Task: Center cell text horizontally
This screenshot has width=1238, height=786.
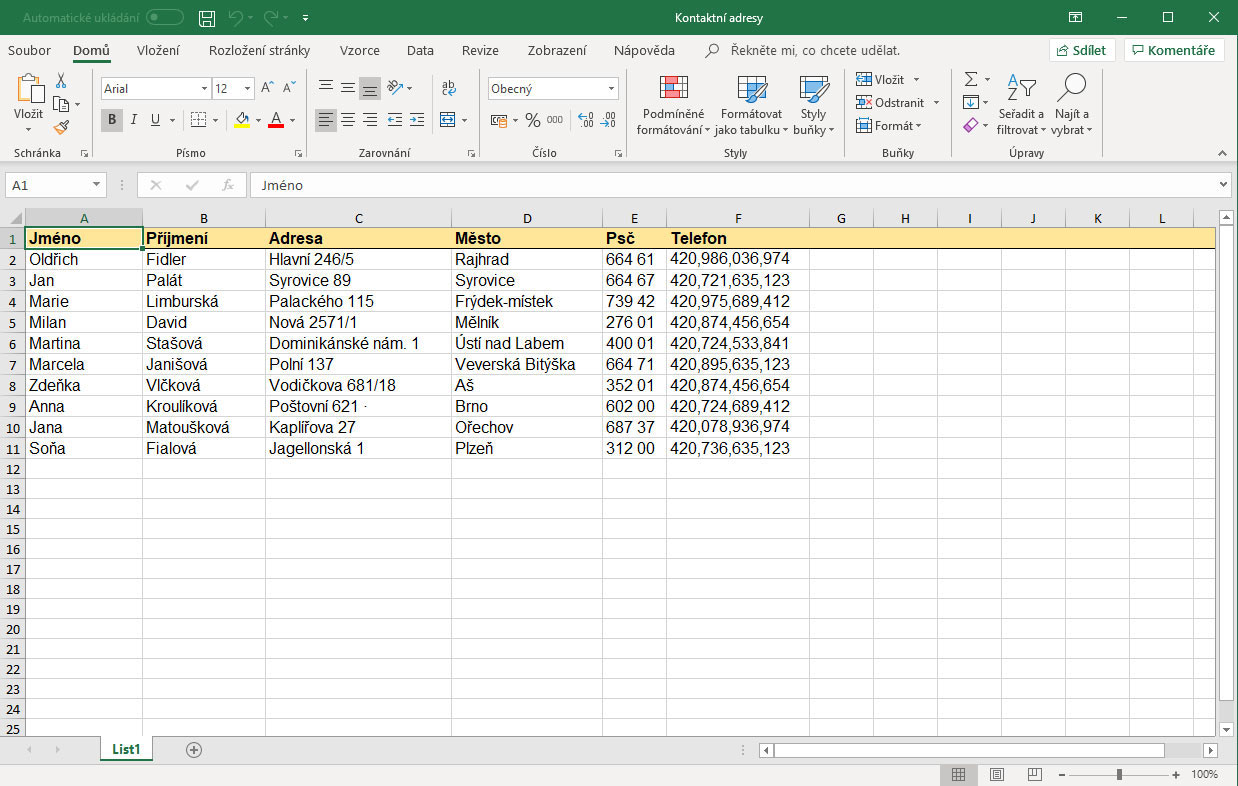Action: click(348, 120)
